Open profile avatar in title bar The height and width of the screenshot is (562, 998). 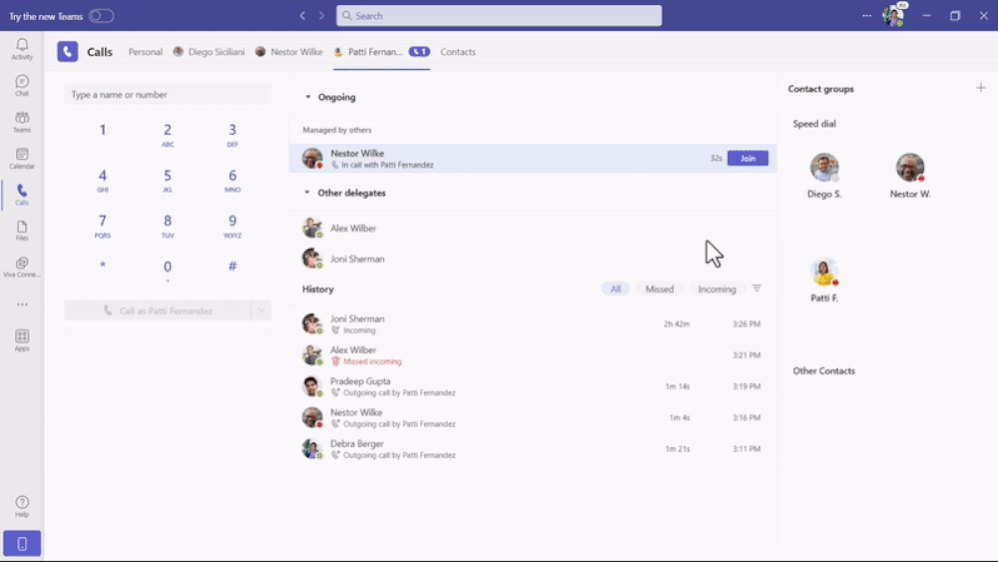pyautogui.click(x=894, y=15)
